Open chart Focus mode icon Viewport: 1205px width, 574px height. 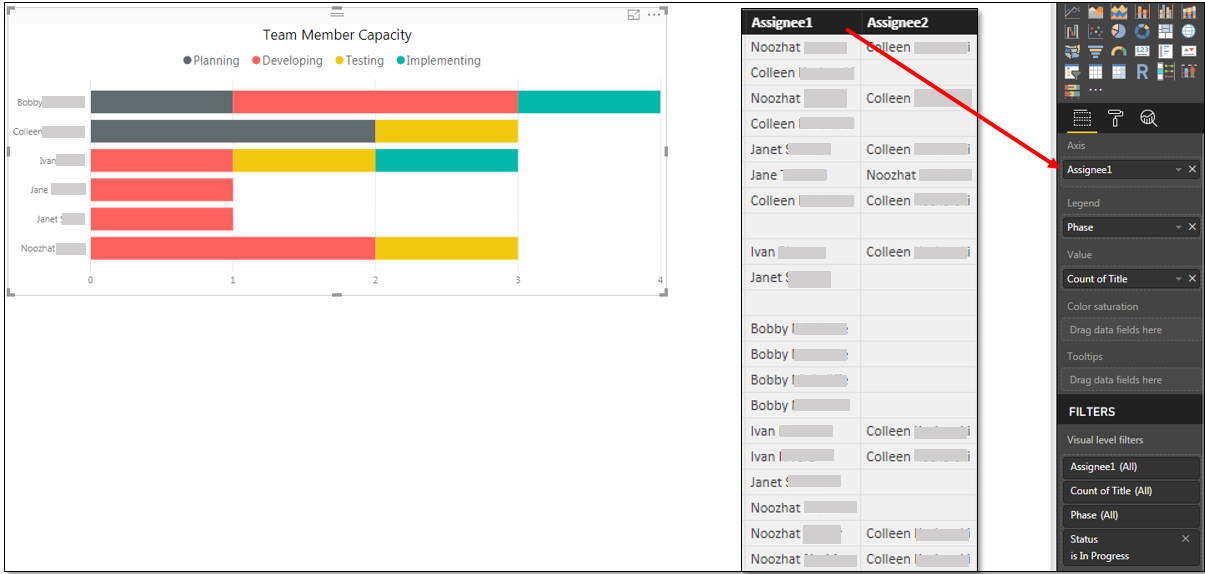tap(633, 15)
